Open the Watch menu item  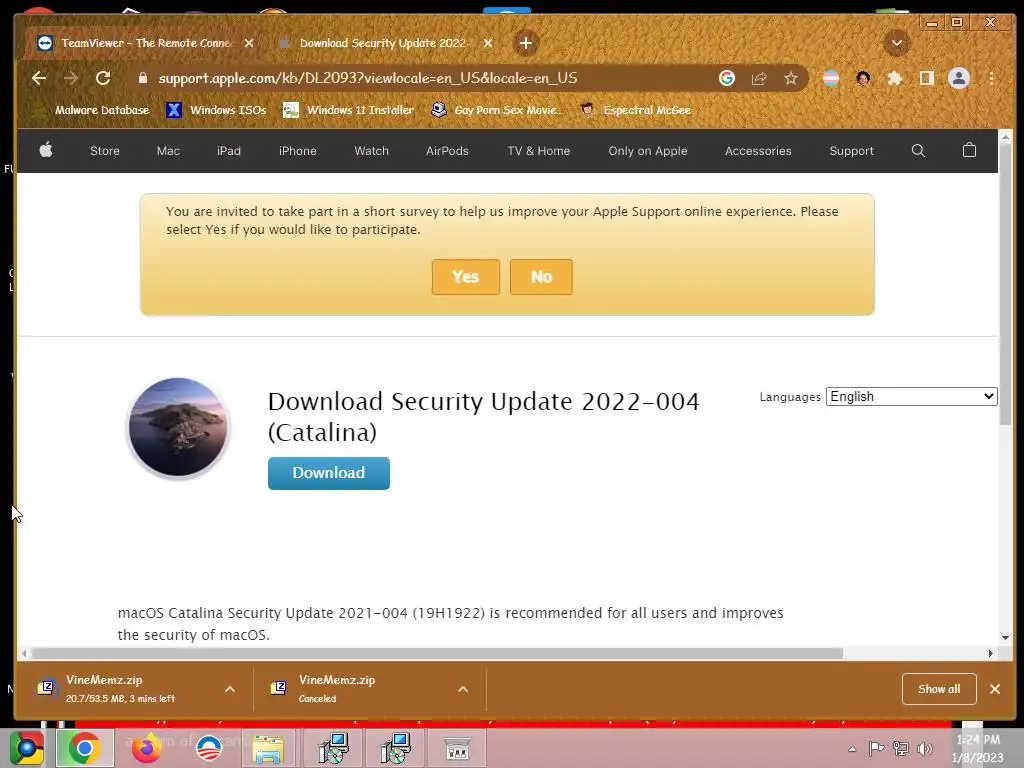pos(372,151)
